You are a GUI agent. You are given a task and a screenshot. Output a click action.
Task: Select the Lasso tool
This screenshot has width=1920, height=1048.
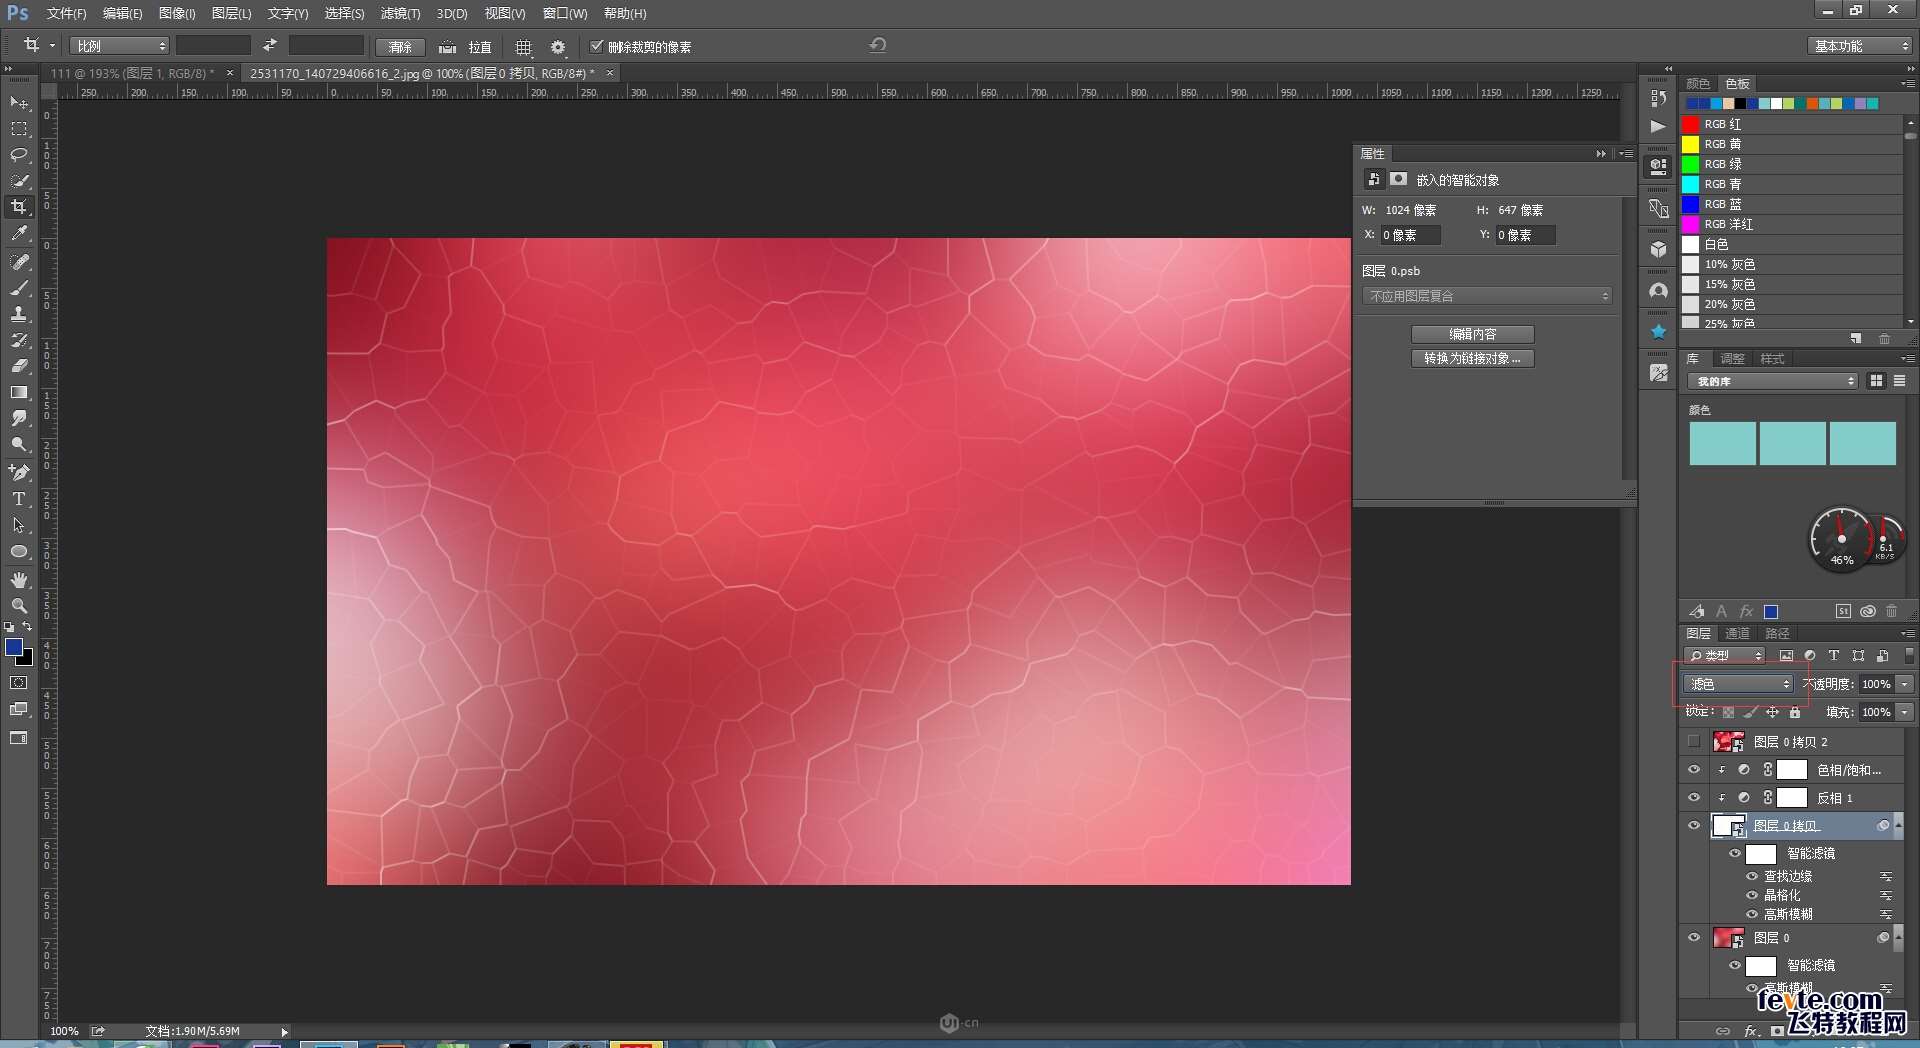[19, 155]
